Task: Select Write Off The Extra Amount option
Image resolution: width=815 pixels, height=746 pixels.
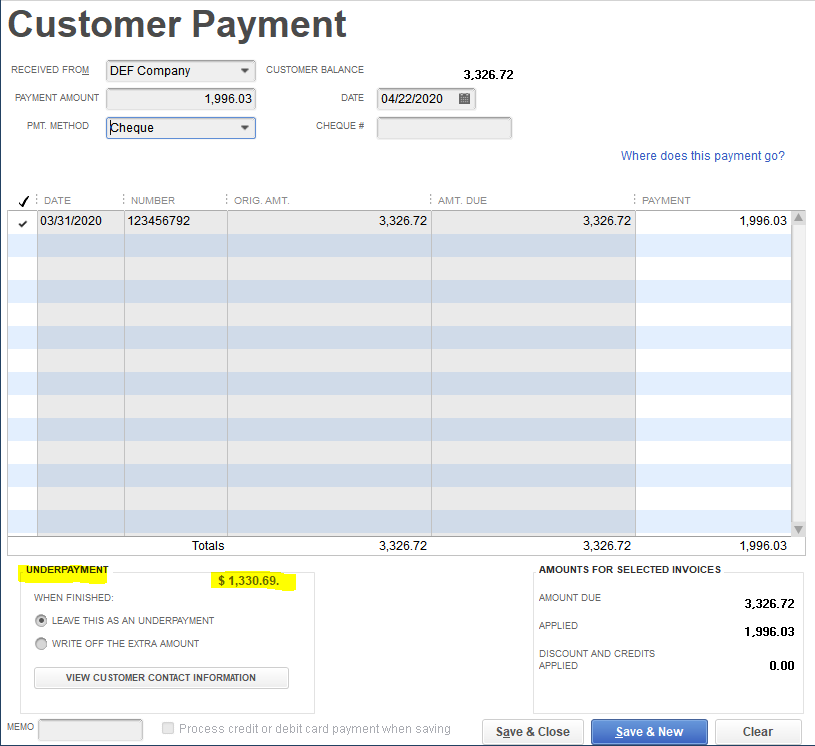Action: [x=41, y=644]
